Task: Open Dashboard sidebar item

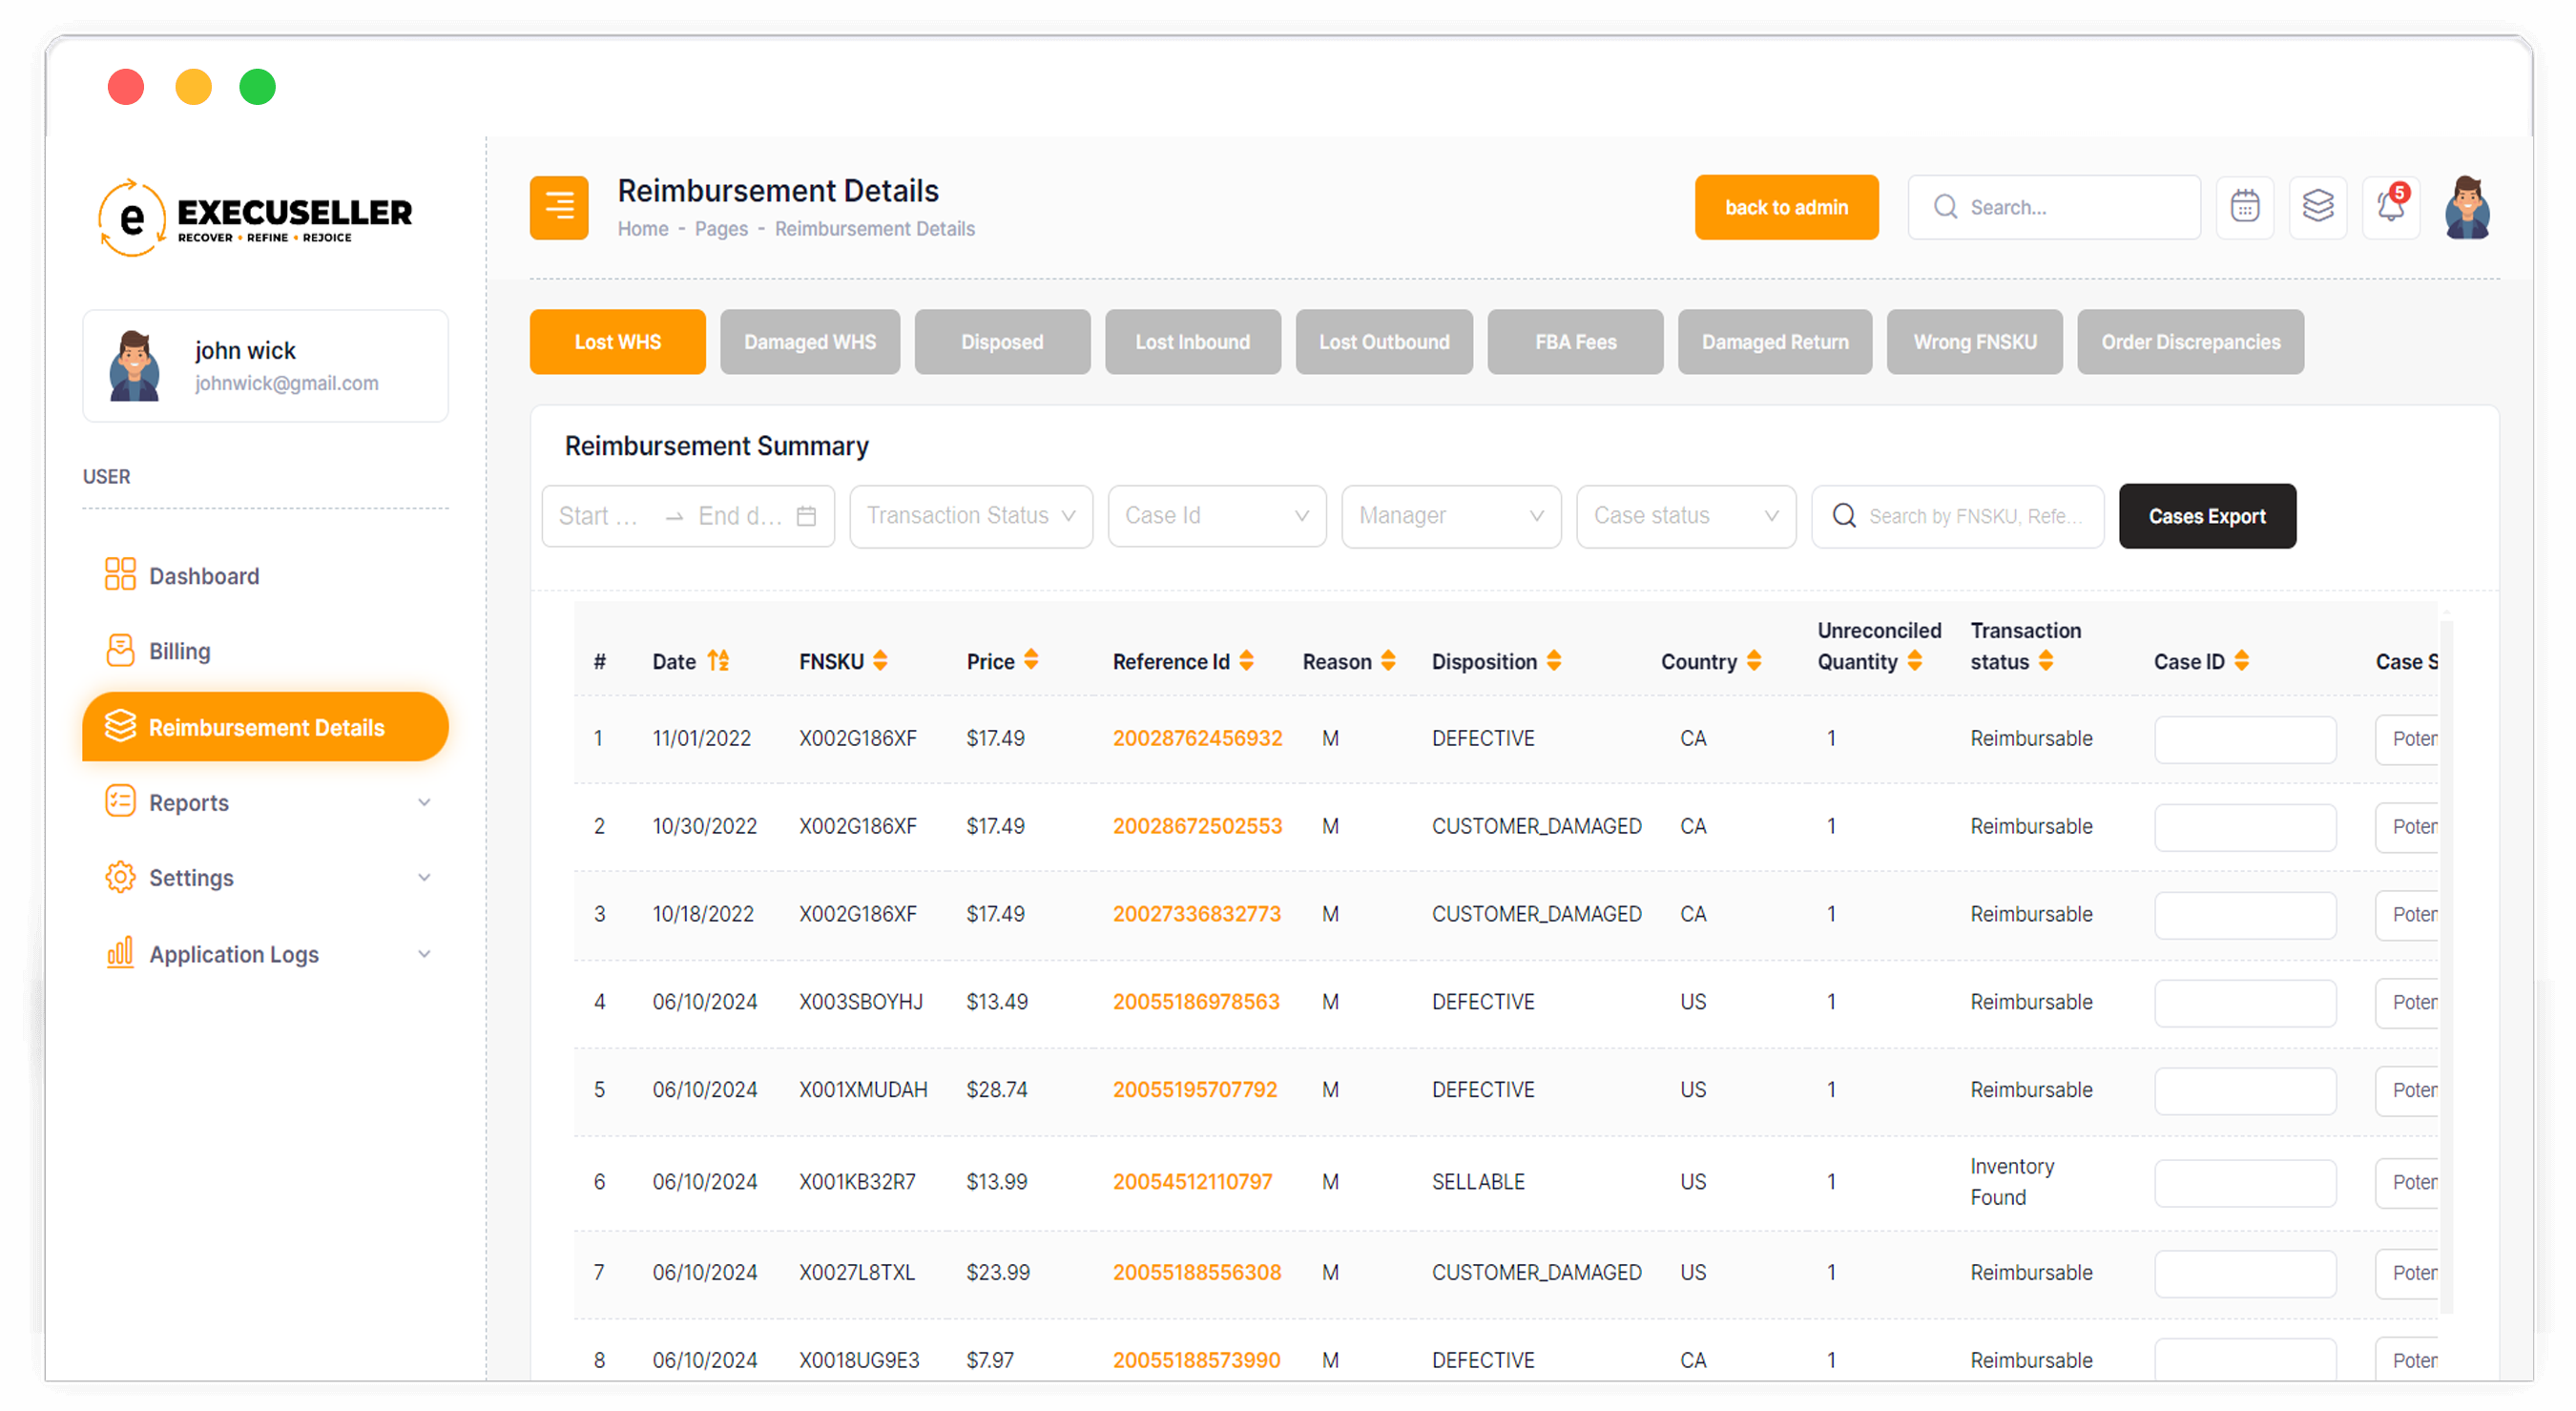Action: coord(204,576)
